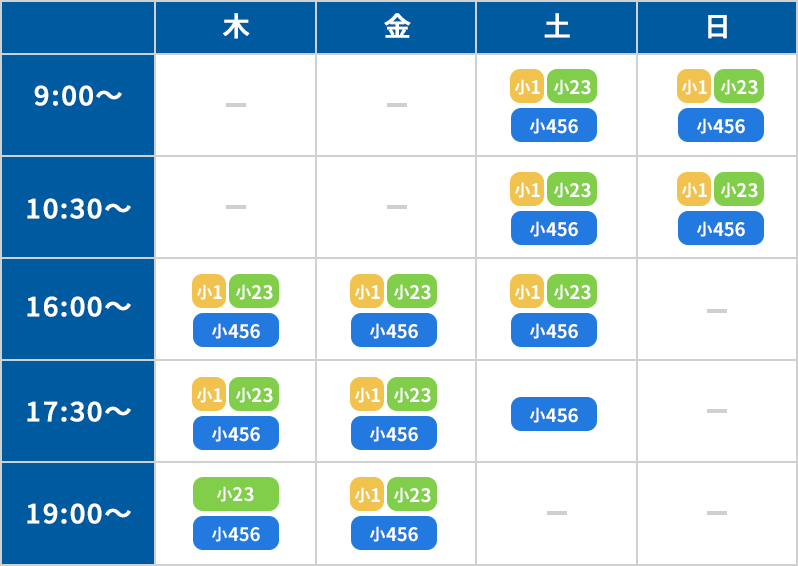Select the 土 (Saturday) column header
Image resolution: width=798 pixels, height=566 pixels.
click(556, 27)
